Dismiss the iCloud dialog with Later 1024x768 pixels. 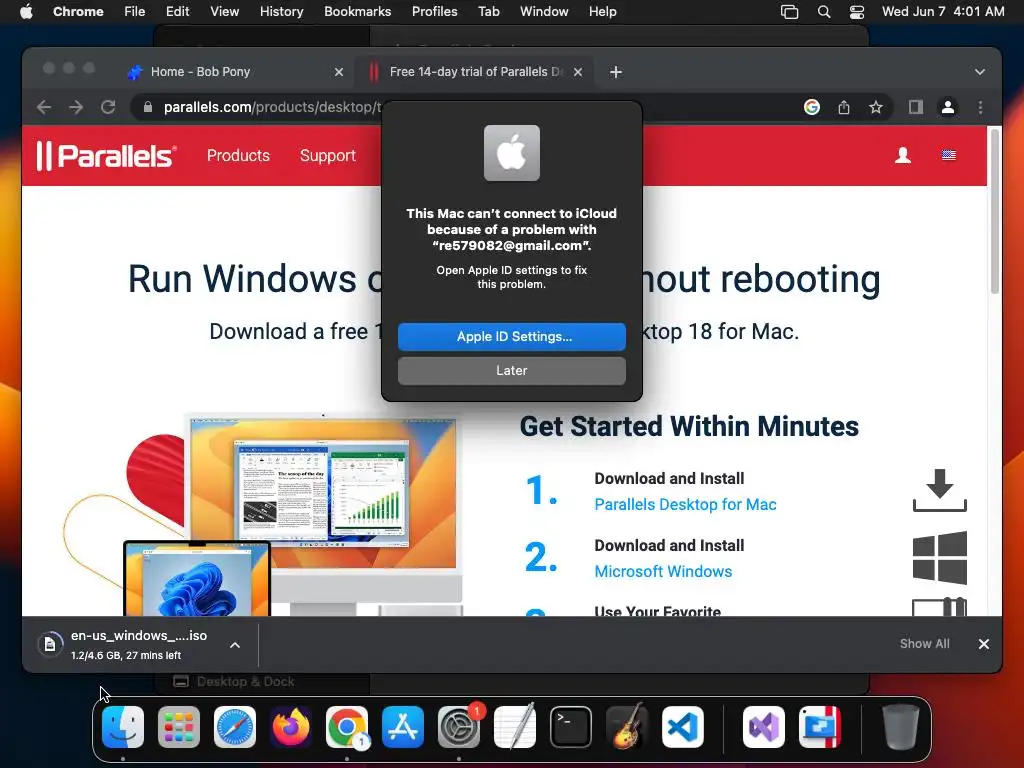pos(512,370)
